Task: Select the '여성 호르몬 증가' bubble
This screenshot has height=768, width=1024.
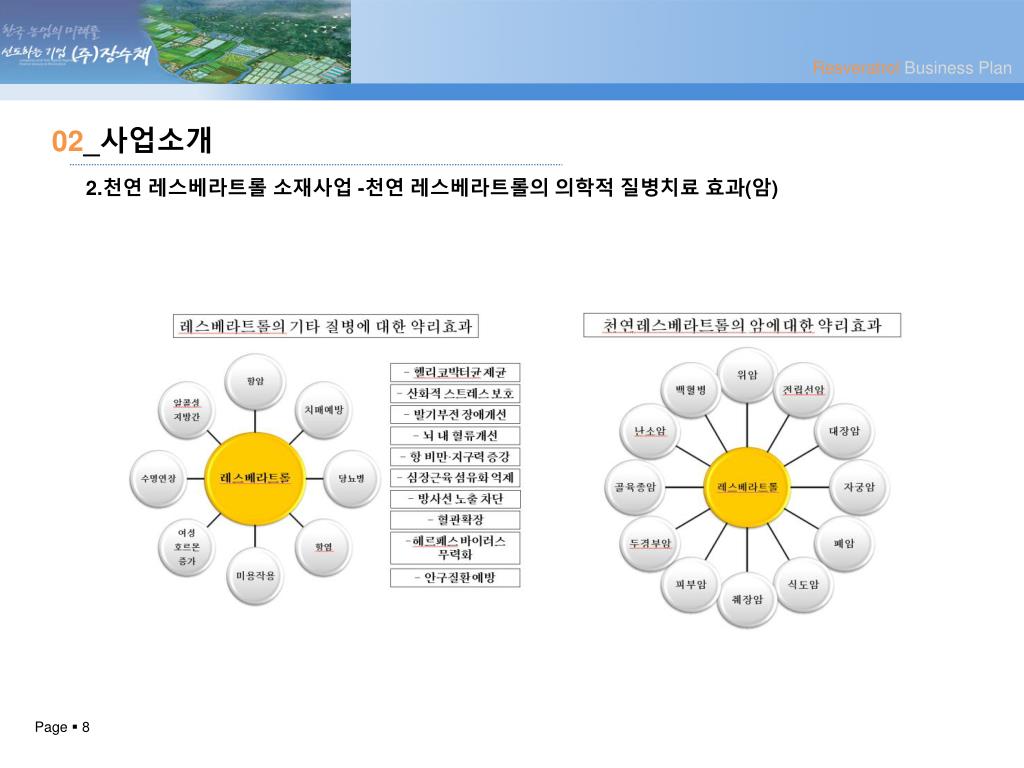Action: (187, 547)
